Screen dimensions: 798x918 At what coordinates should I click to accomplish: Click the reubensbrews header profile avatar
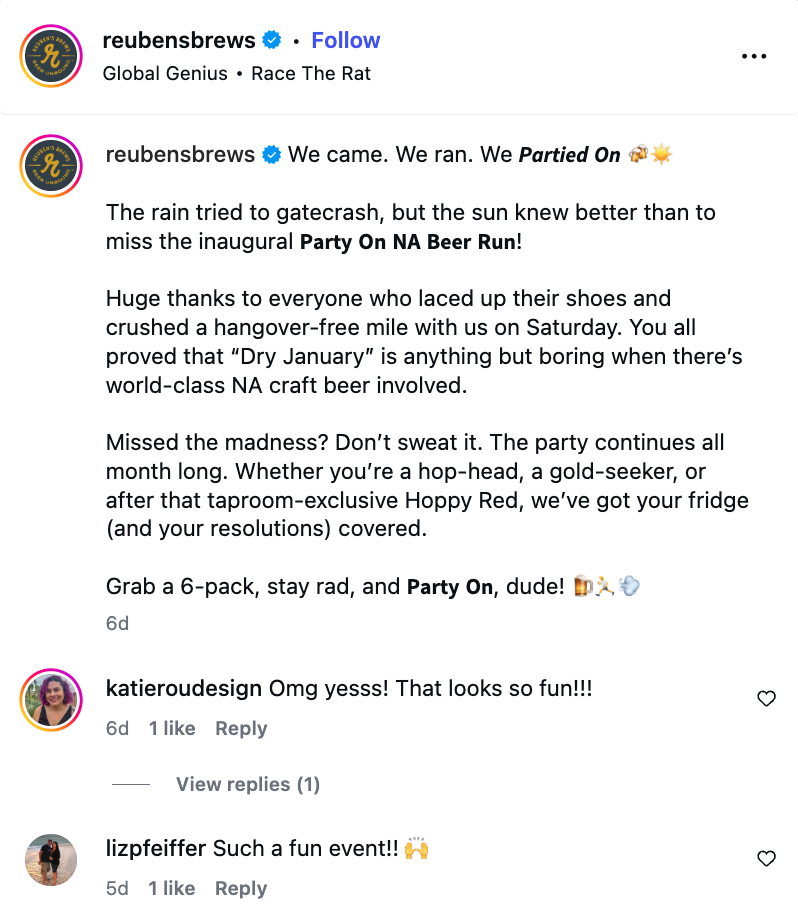[x=51, y=56]
